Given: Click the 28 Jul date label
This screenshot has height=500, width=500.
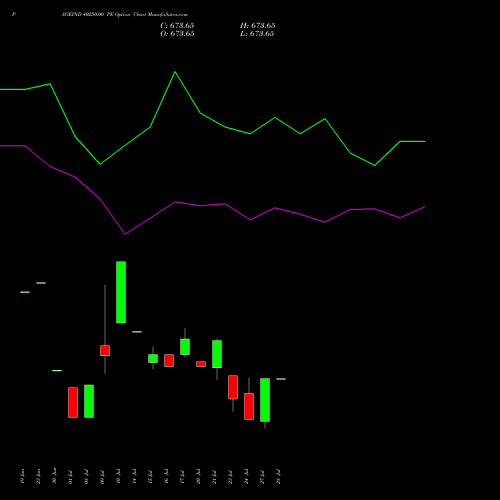Looking at the screenshot, I should point(278,477).
